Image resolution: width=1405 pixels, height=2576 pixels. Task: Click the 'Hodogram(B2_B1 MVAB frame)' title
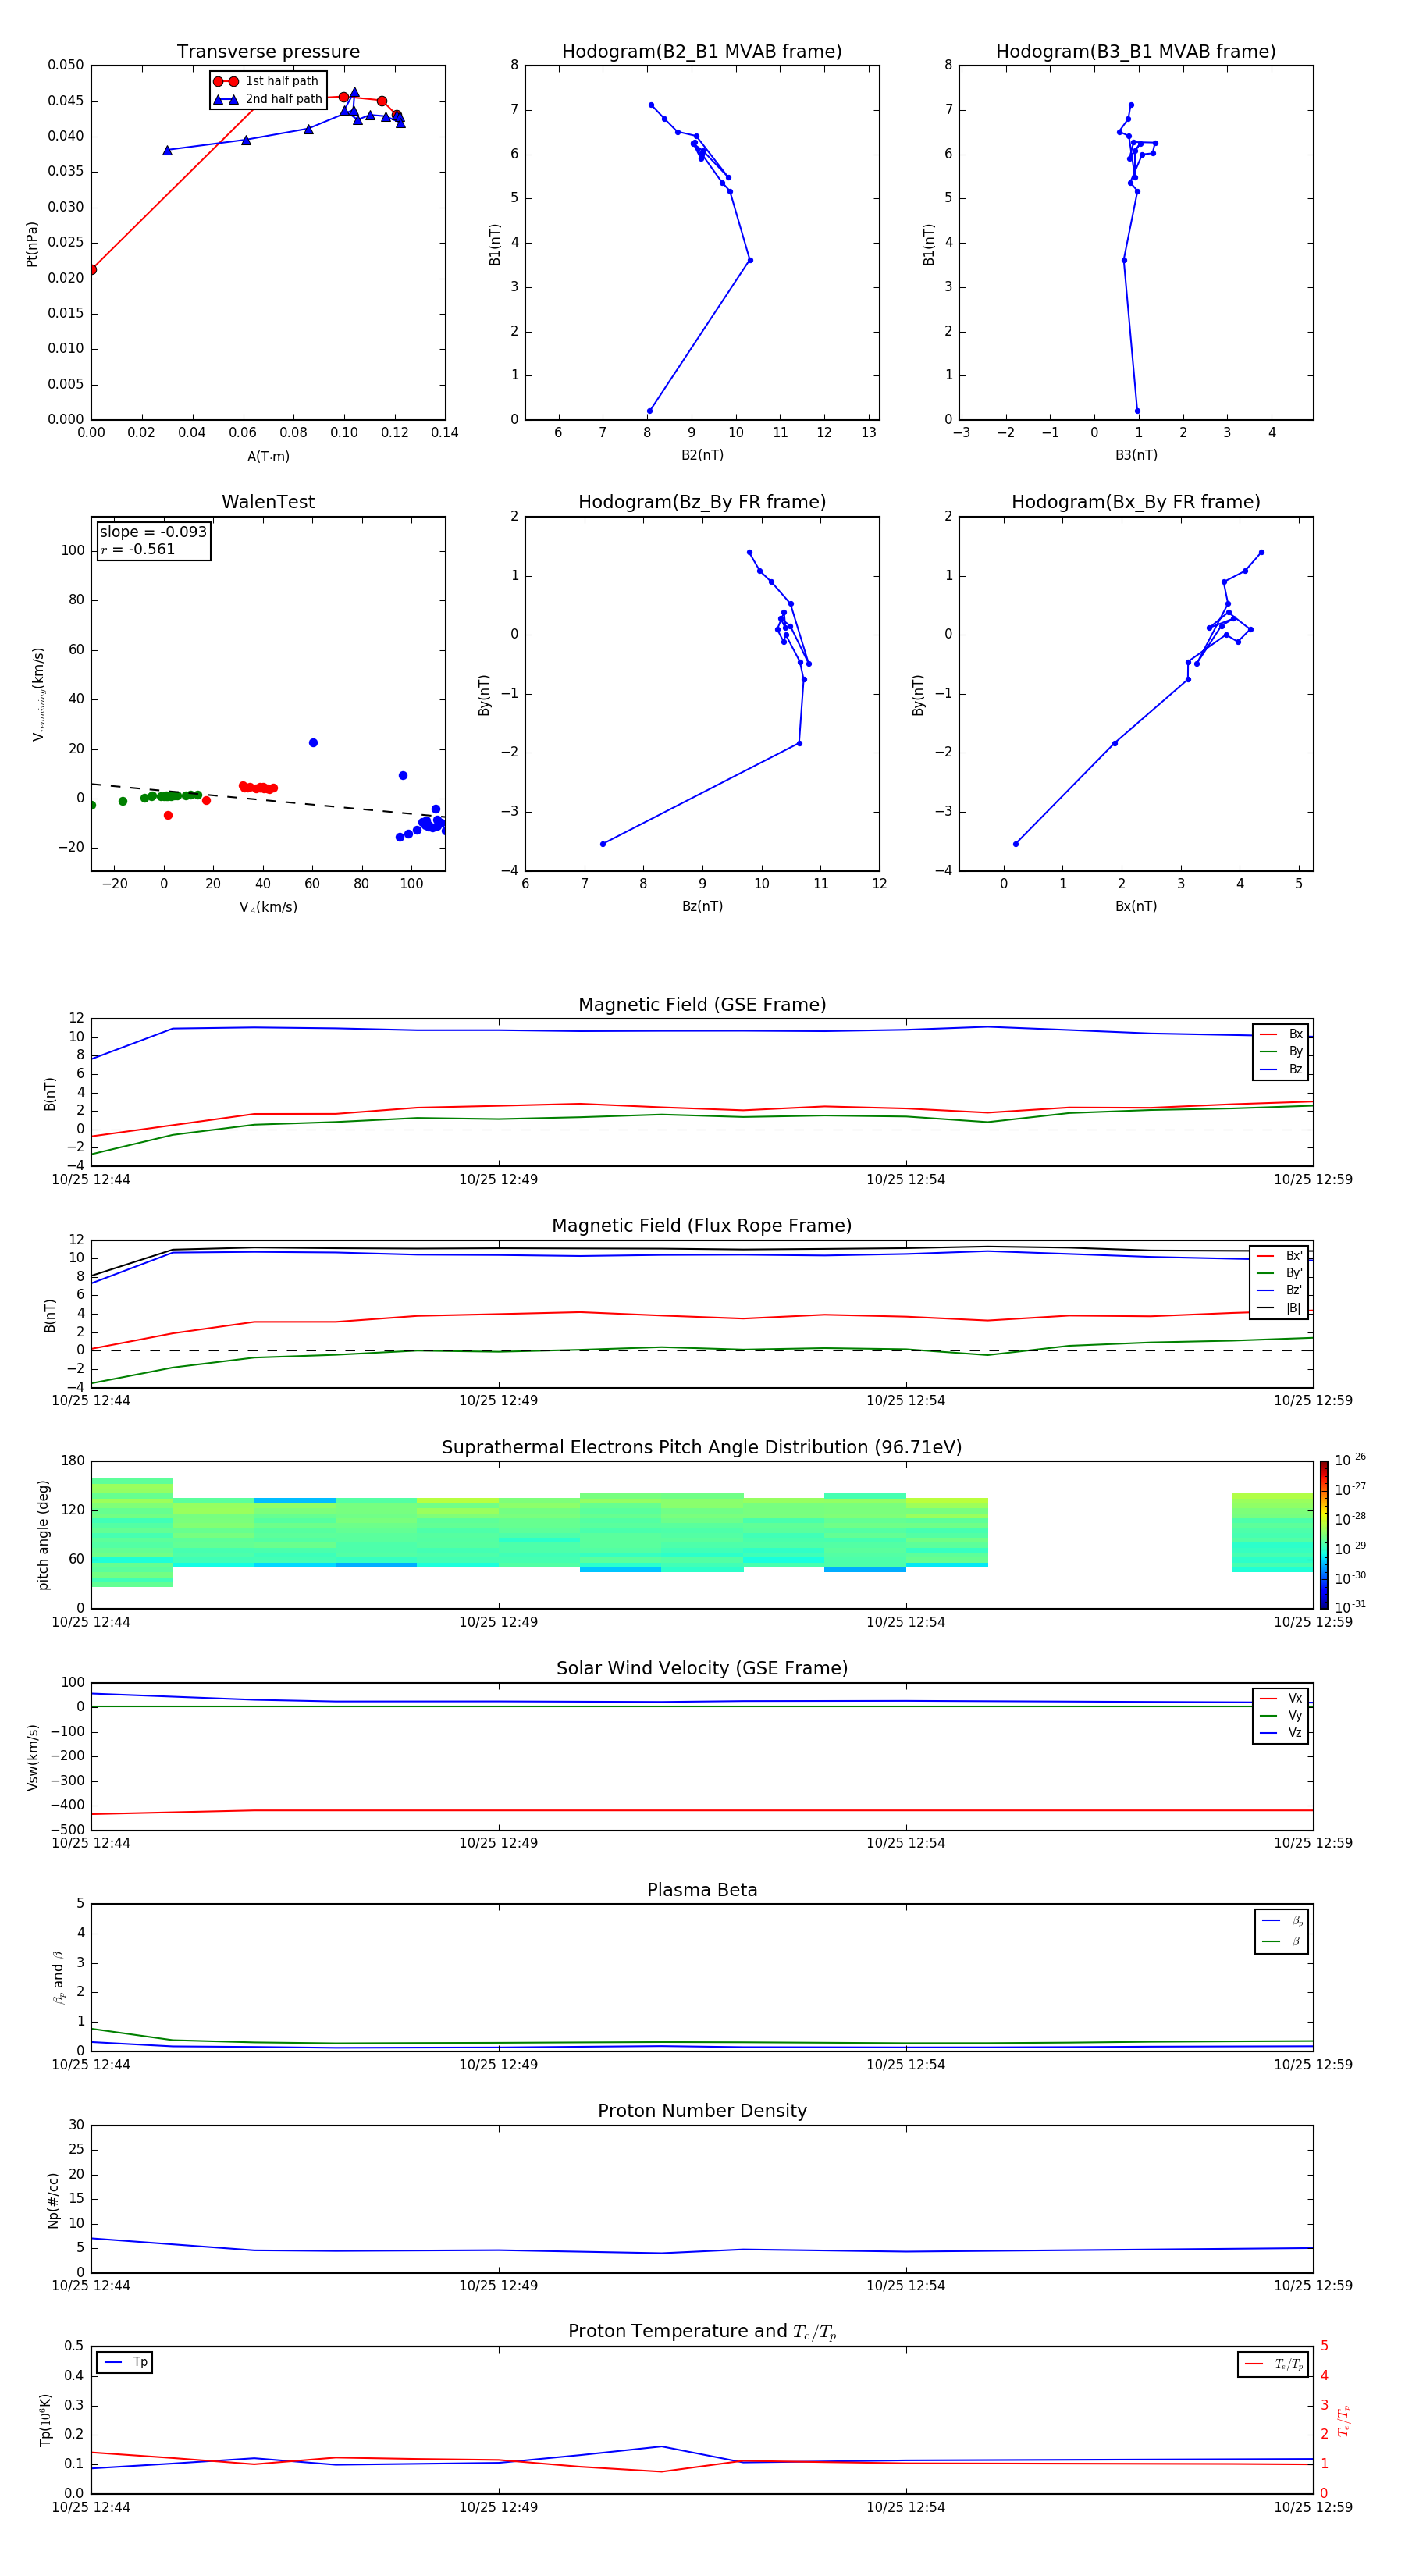click(702, 52)
